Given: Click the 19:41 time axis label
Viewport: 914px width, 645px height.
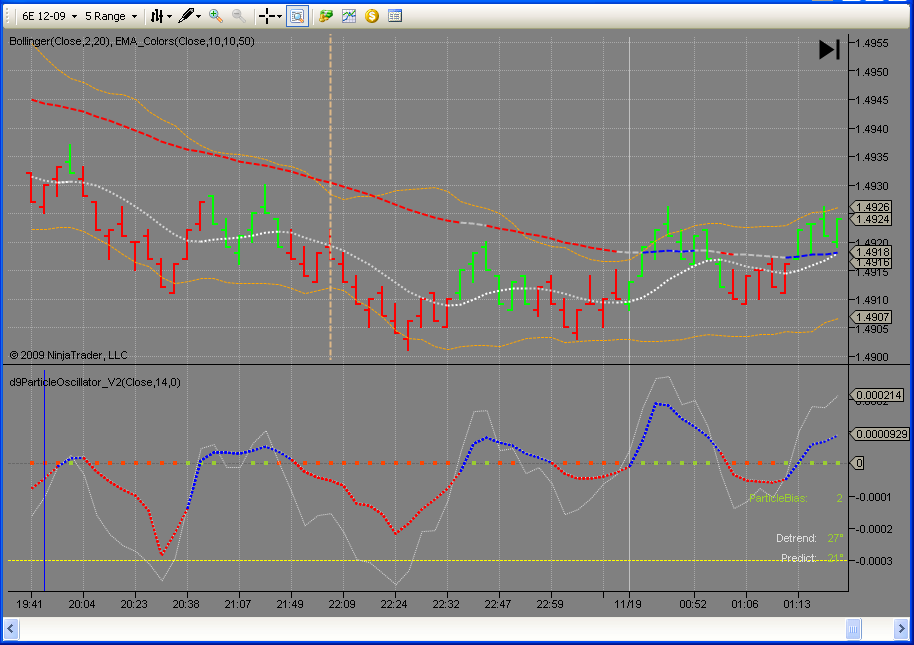Looking at the screenshot, I should point(29,604).
